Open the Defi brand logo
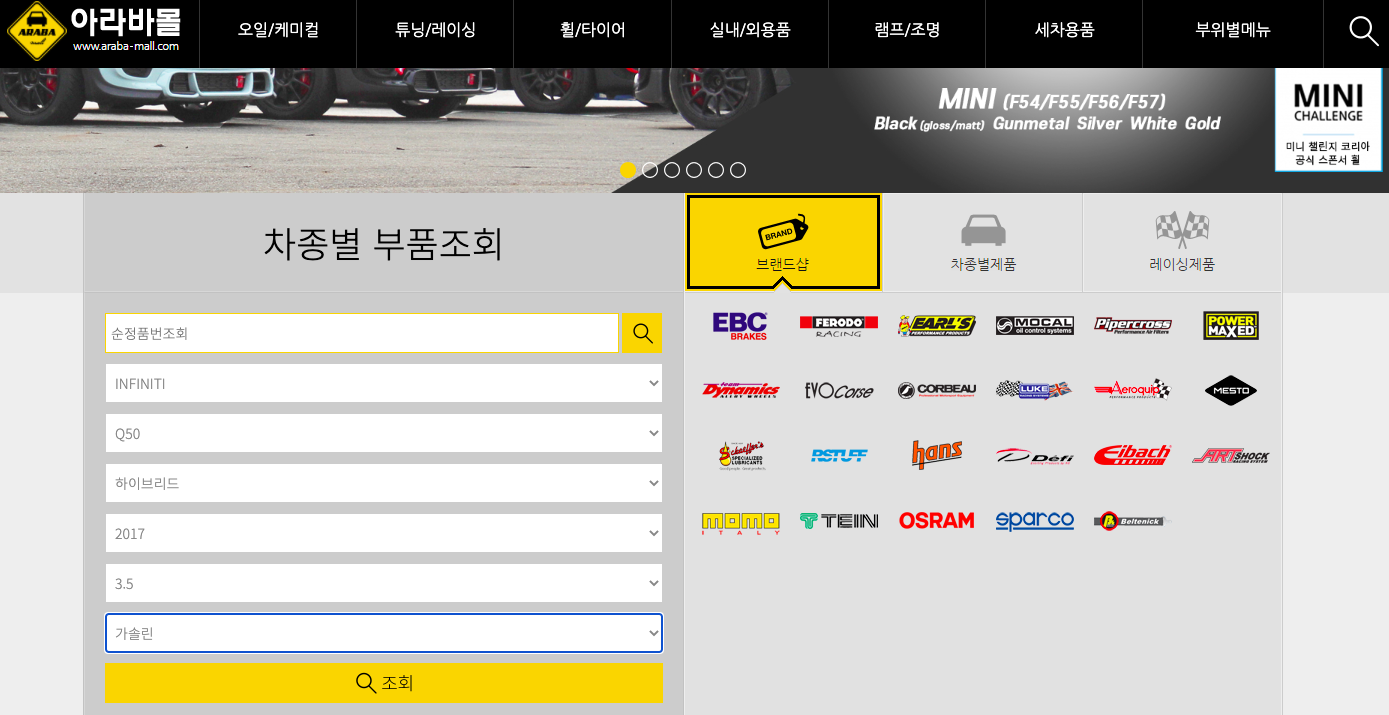The image size is (1389, 715). [1035, 455]
